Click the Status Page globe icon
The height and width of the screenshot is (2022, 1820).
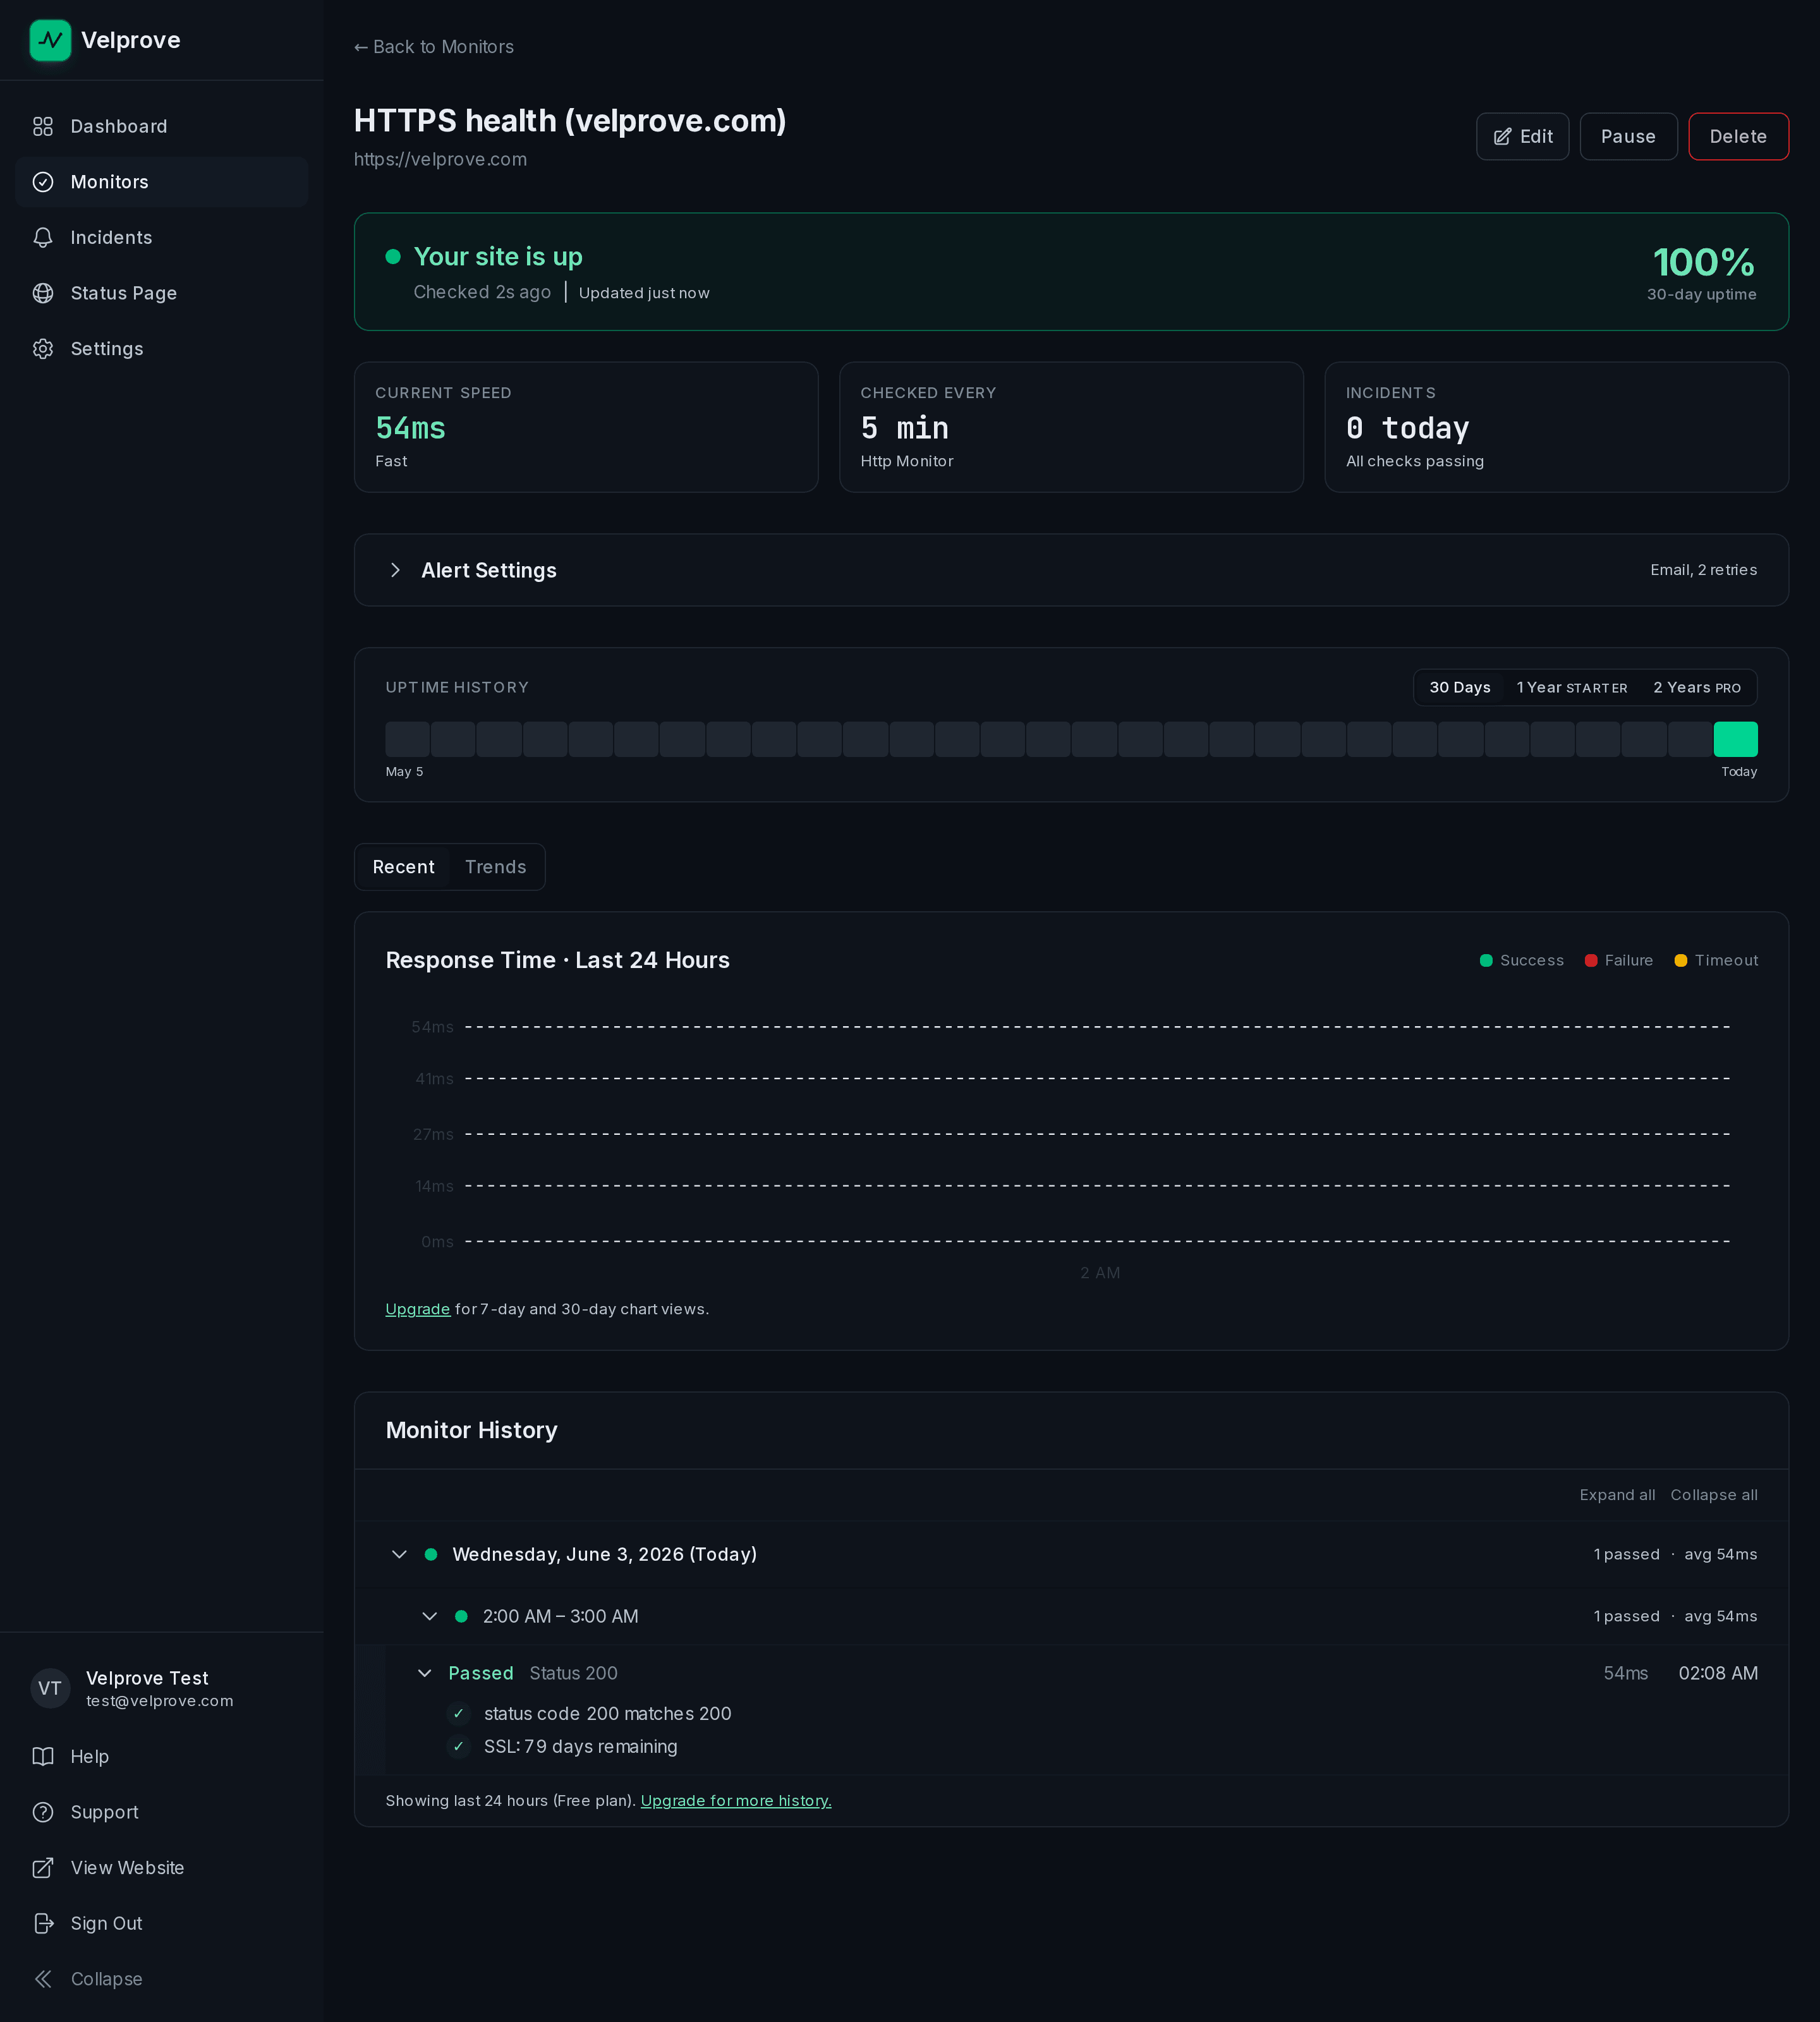point(43,293)
